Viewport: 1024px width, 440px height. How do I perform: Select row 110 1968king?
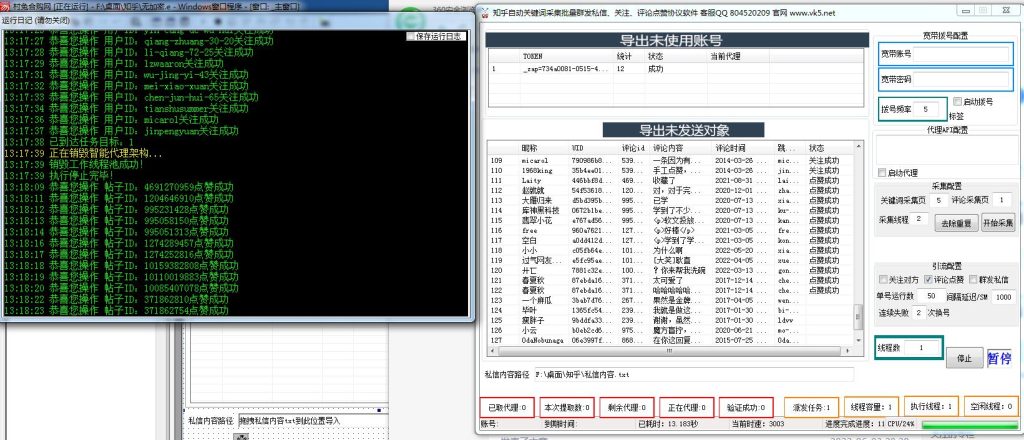point(671,170)
